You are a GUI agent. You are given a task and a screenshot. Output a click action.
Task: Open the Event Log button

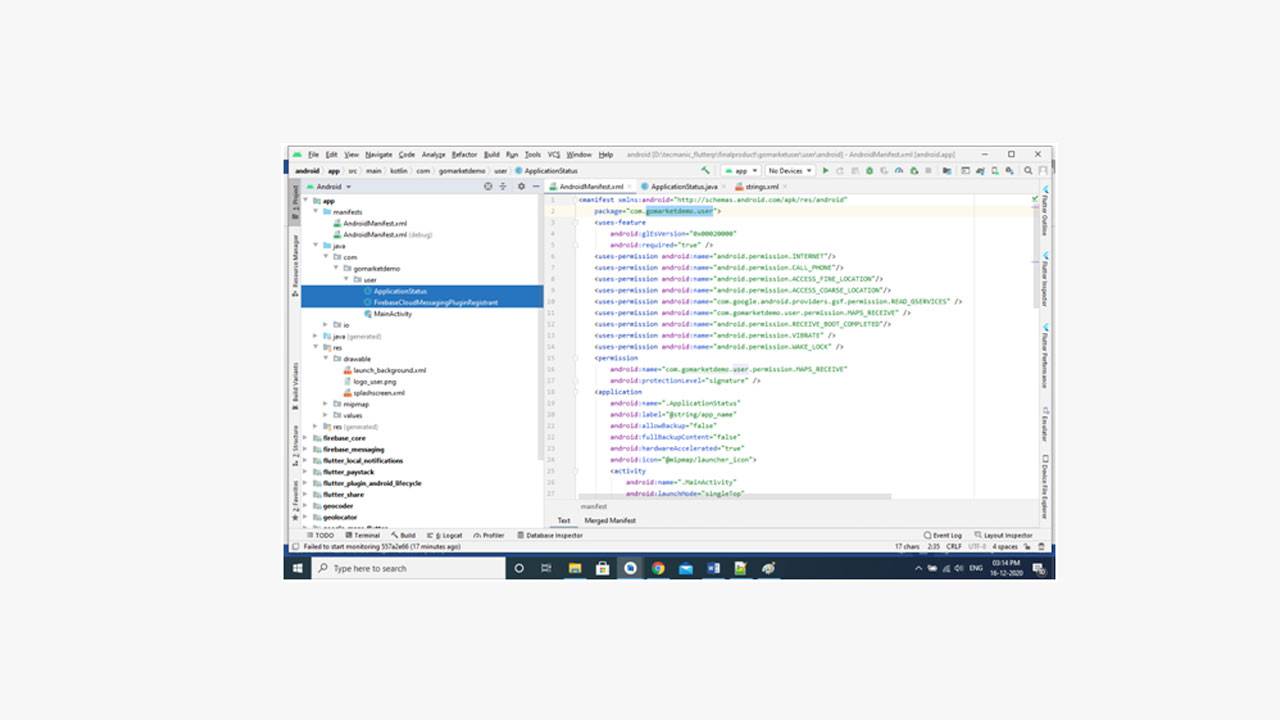[x=943, y=535]
